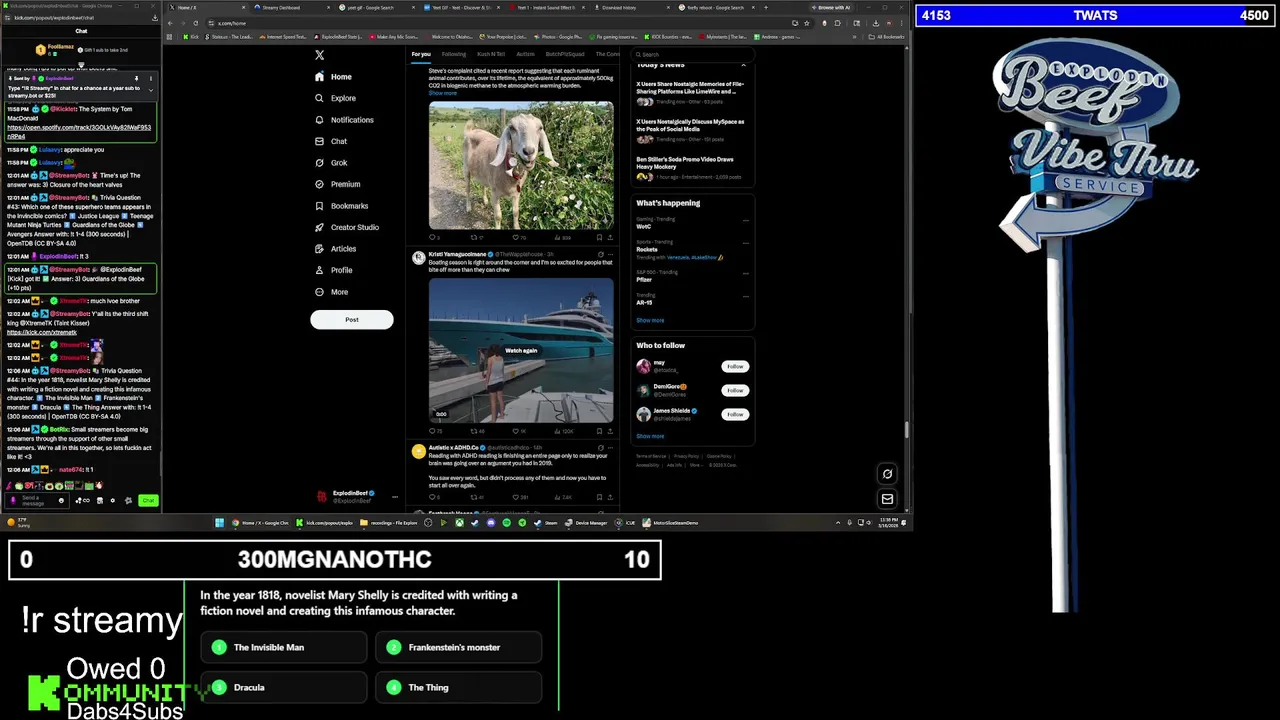
Task: Switch to Following tab
Action: [x=454, y=54]
